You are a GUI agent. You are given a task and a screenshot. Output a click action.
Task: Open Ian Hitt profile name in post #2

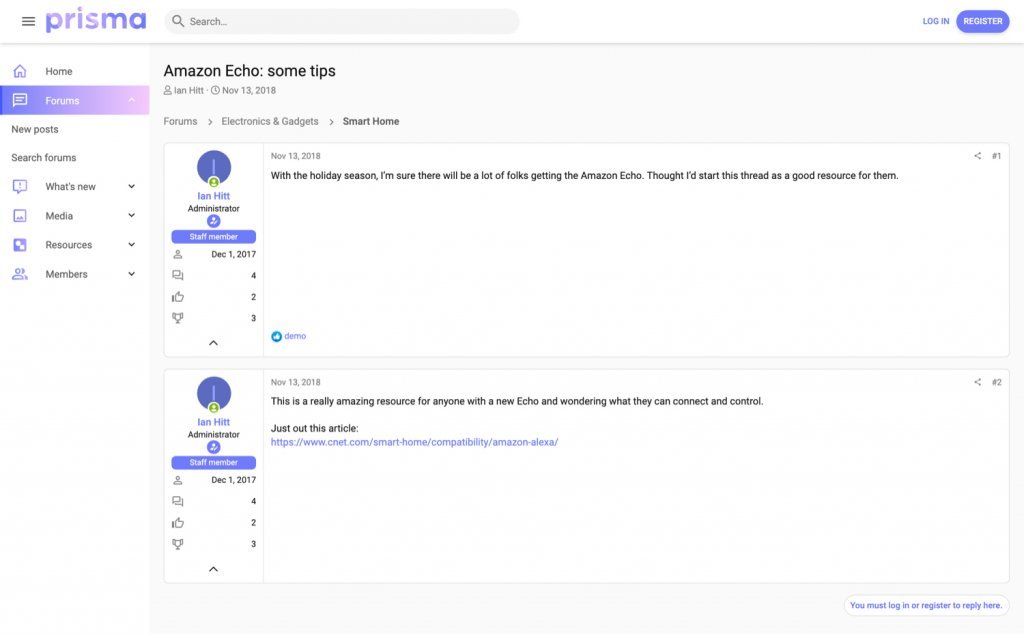point(214,422)
